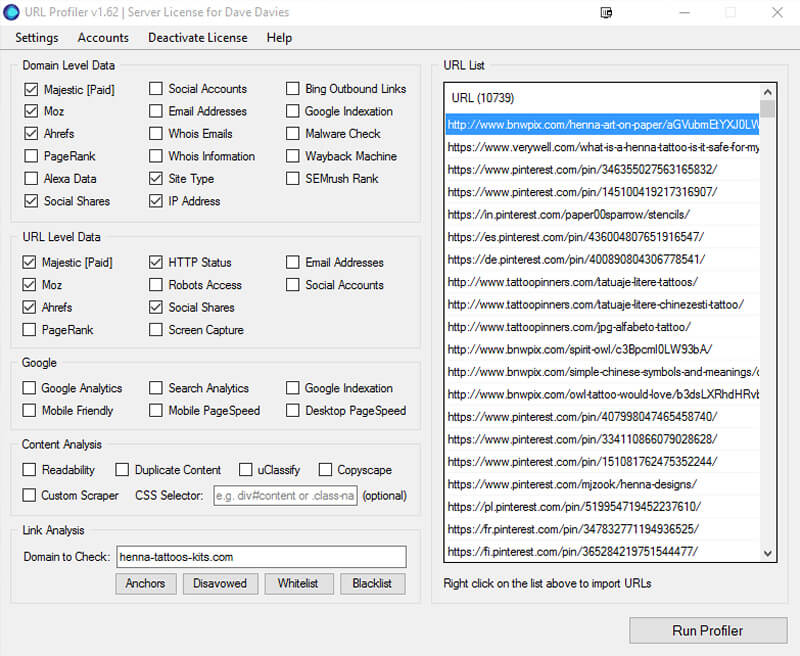Enable Readability checkbox
Viewport: 800px width, 656px height.
29,469
